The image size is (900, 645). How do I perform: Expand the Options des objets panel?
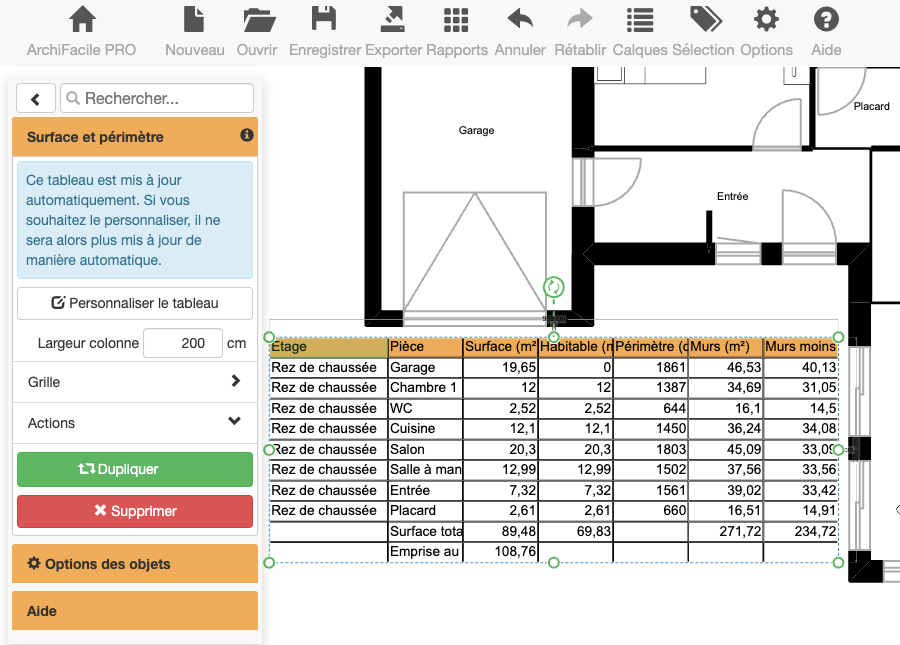pyautogui.click(x=135, y=564)
